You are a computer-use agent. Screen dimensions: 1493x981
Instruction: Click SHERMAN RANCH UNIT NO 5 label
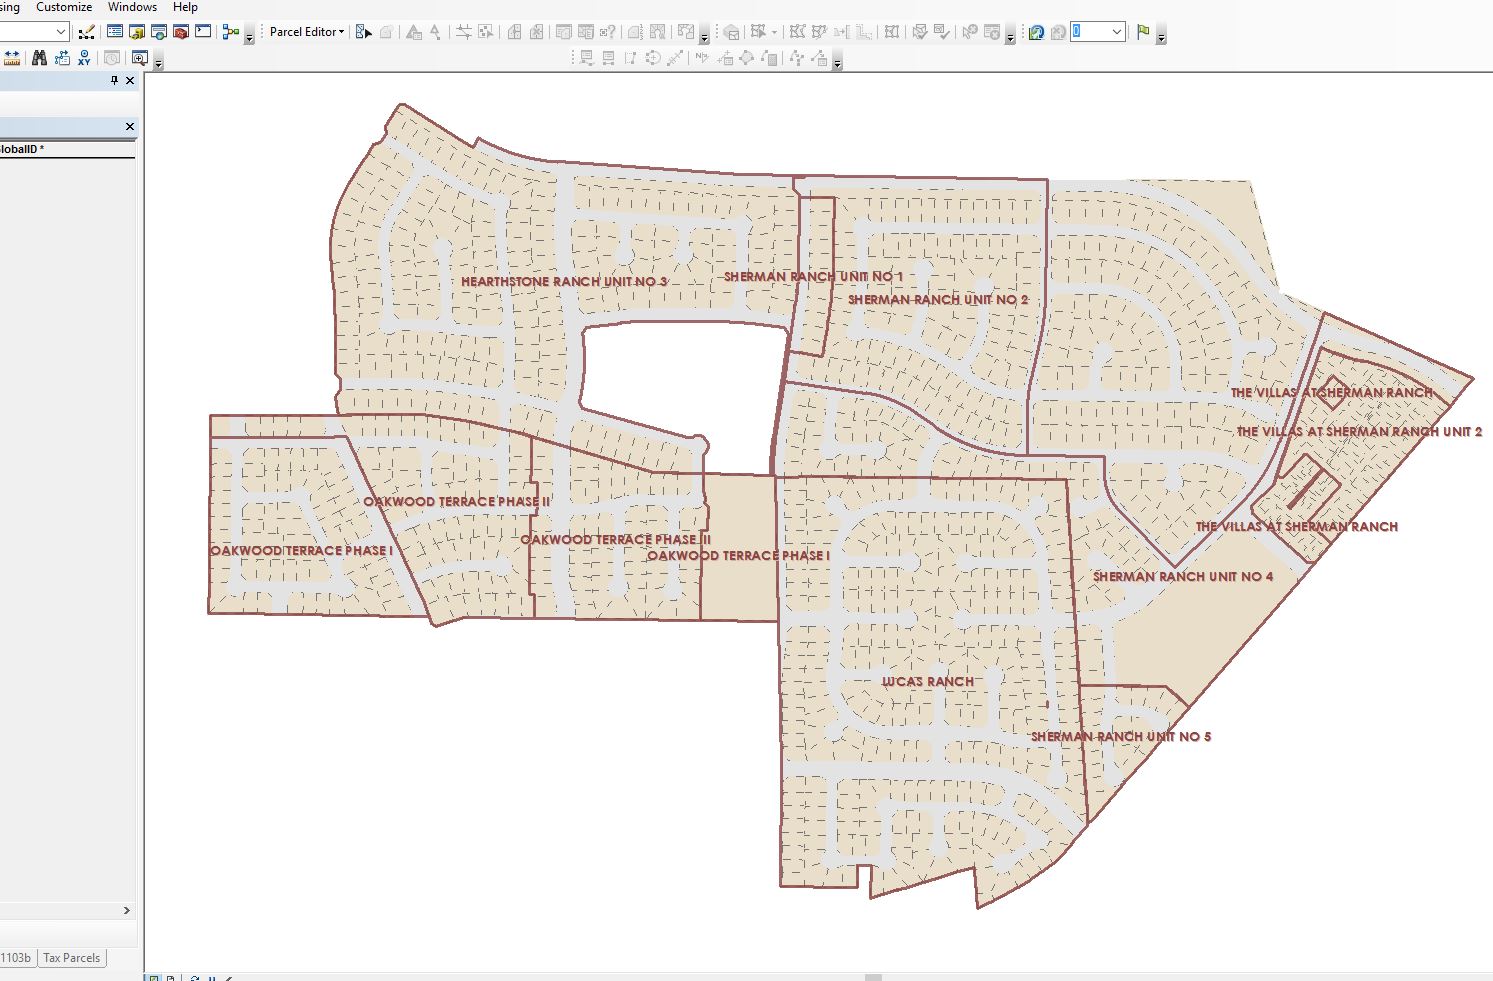click(x=1121, y=737)
